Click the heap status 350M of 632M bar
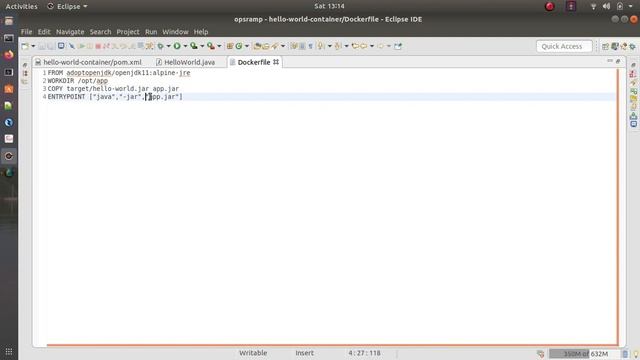Image resolution: width=640 pixels, height=360 pixels. (x=584, y=353)
